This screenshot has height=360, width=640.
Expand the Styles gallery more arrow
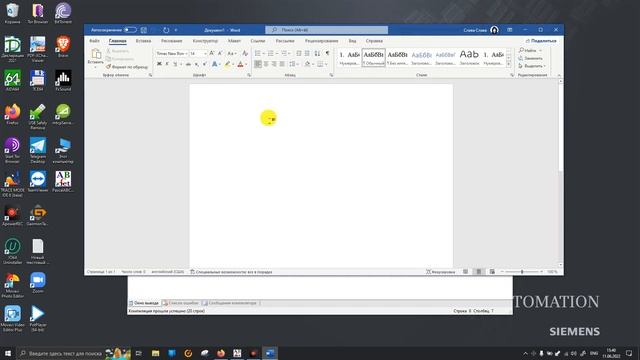pos(509,65)
